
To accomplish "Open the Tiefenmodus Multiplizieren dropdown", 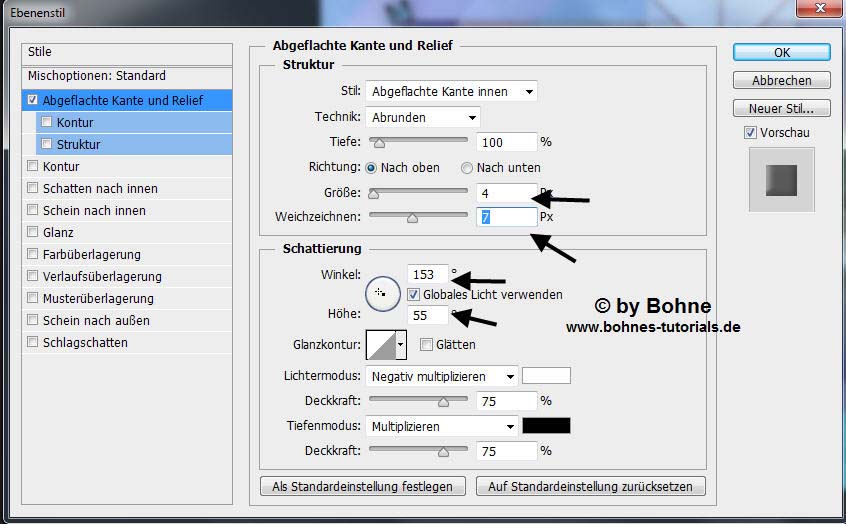I will (441, 426).
